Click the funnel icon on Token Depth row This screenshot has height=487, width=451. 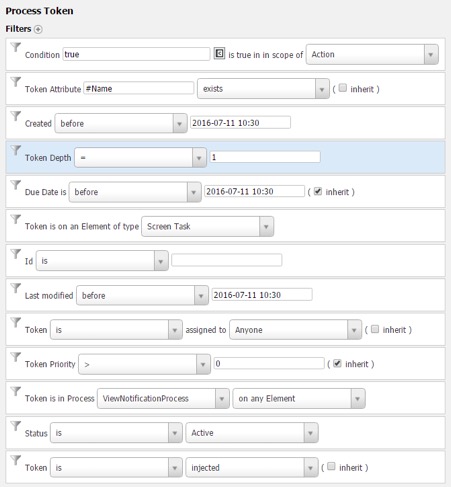[15, 150]
